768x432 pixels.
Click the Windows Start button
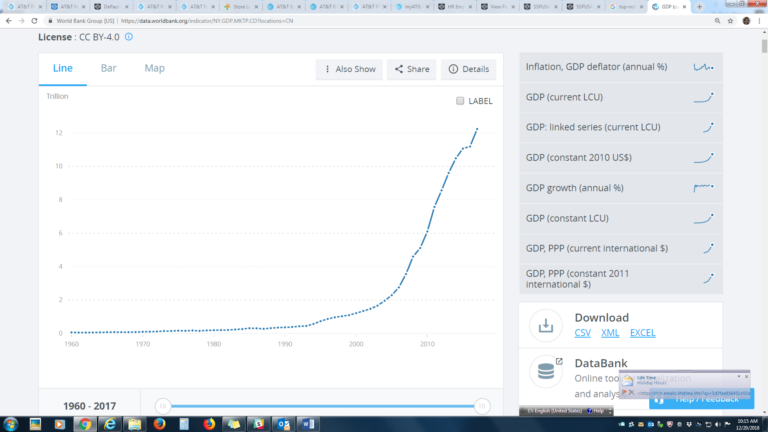coord(10,424)
